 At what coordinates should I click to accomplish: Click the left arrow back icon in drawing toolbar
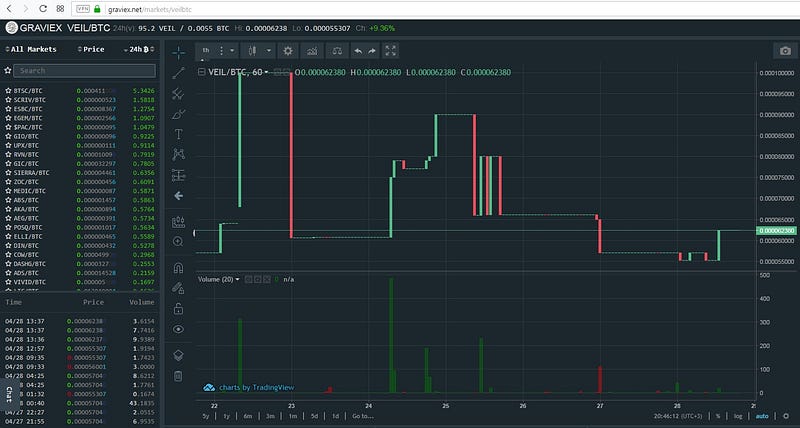tap(179, 196)
